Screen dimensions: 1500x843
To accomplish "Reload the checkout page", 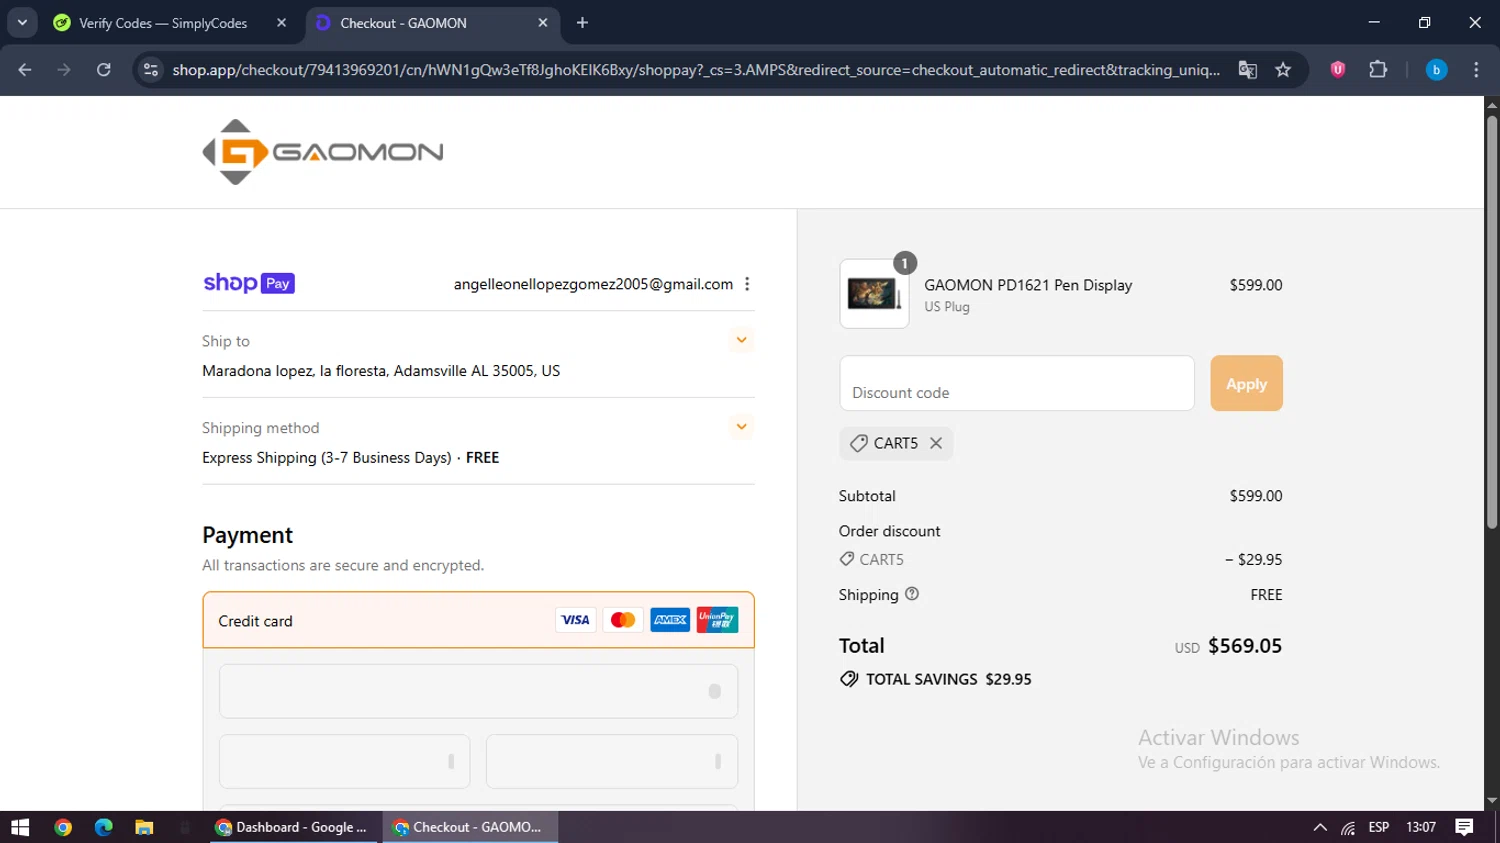I will tap(103, 70).
